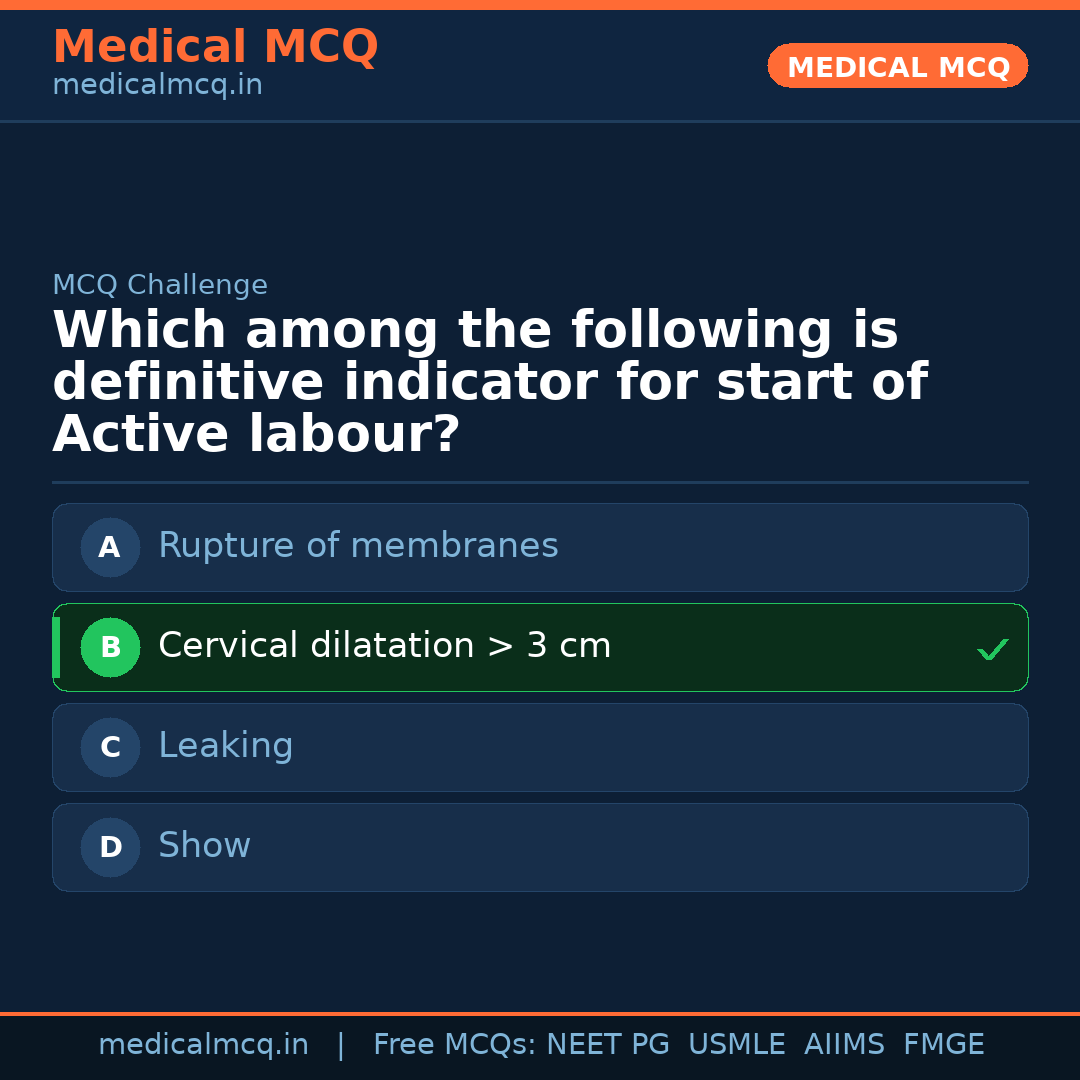The height and width of the screenshot is (1080, 1080).
Task: Click the medicalmcq.in link under the logo
Action: (x=157, y=84)
